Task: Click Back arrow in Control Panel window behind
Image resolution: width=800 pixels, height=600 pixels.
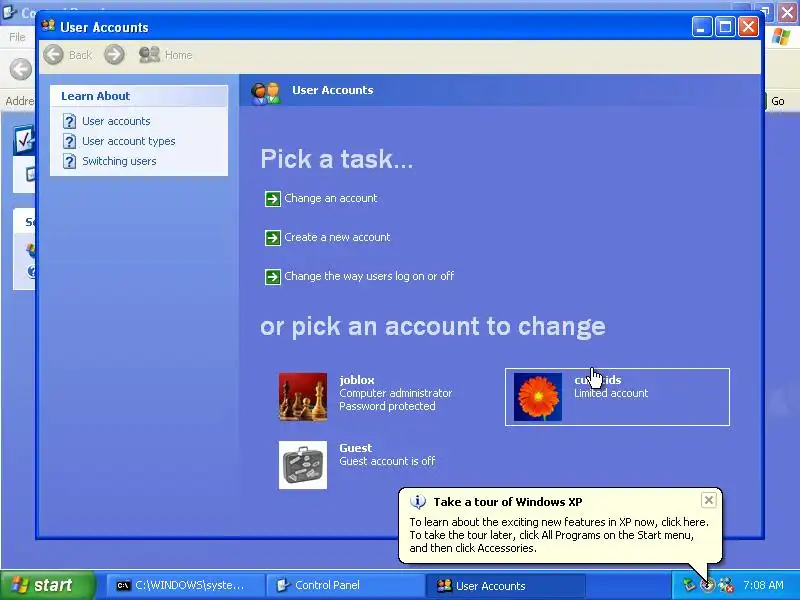Action: pyautogui.click(x=21, y=69)
